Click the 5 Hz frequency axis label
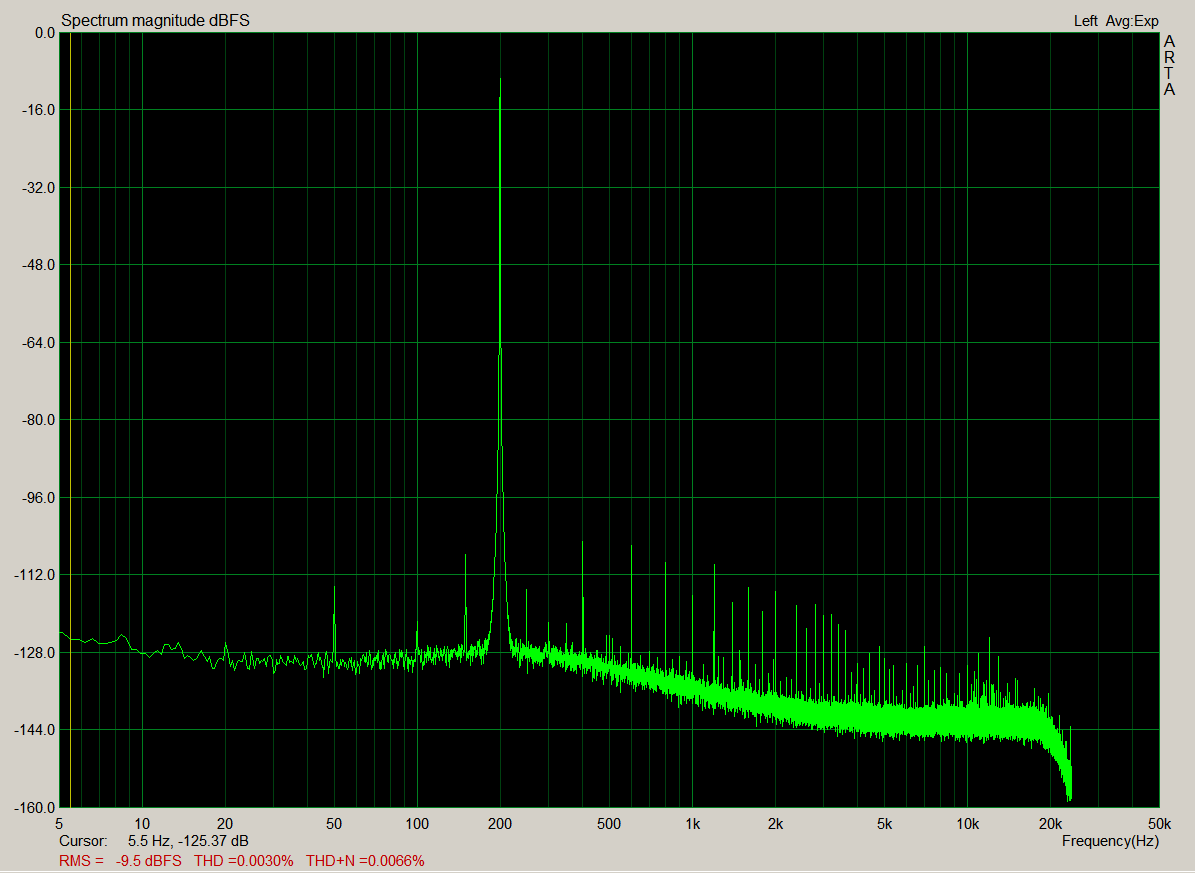 pos(59,824)
